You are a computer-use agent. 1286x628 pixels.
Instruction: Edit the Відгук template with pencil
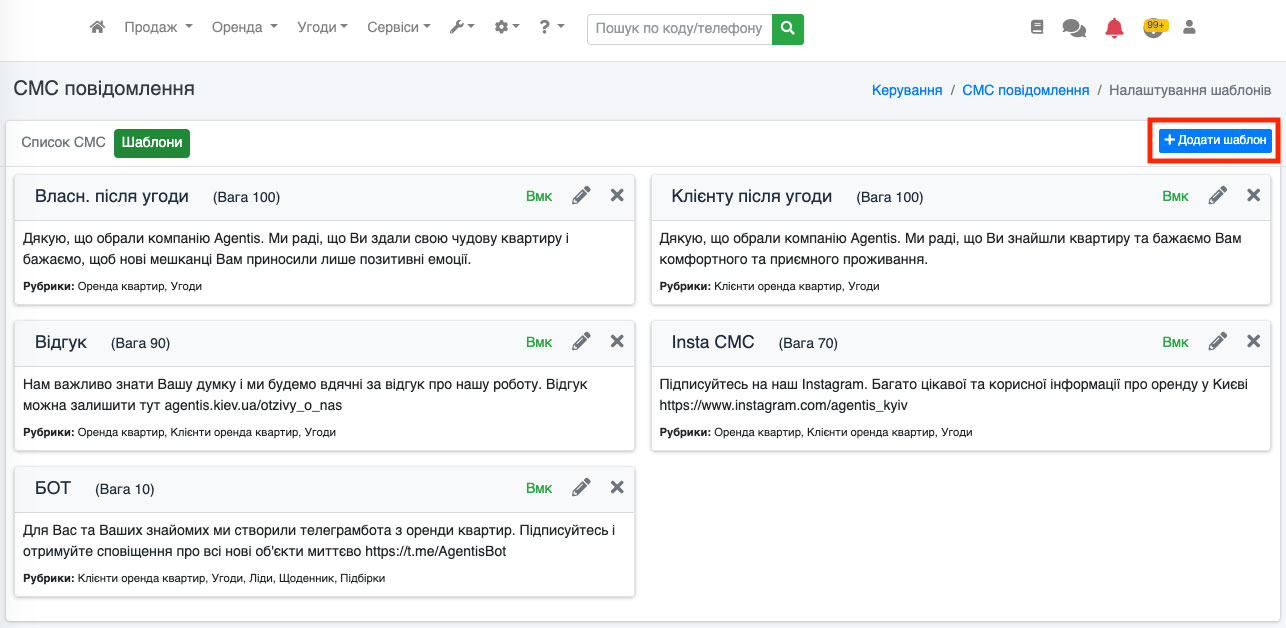[581, 342]
